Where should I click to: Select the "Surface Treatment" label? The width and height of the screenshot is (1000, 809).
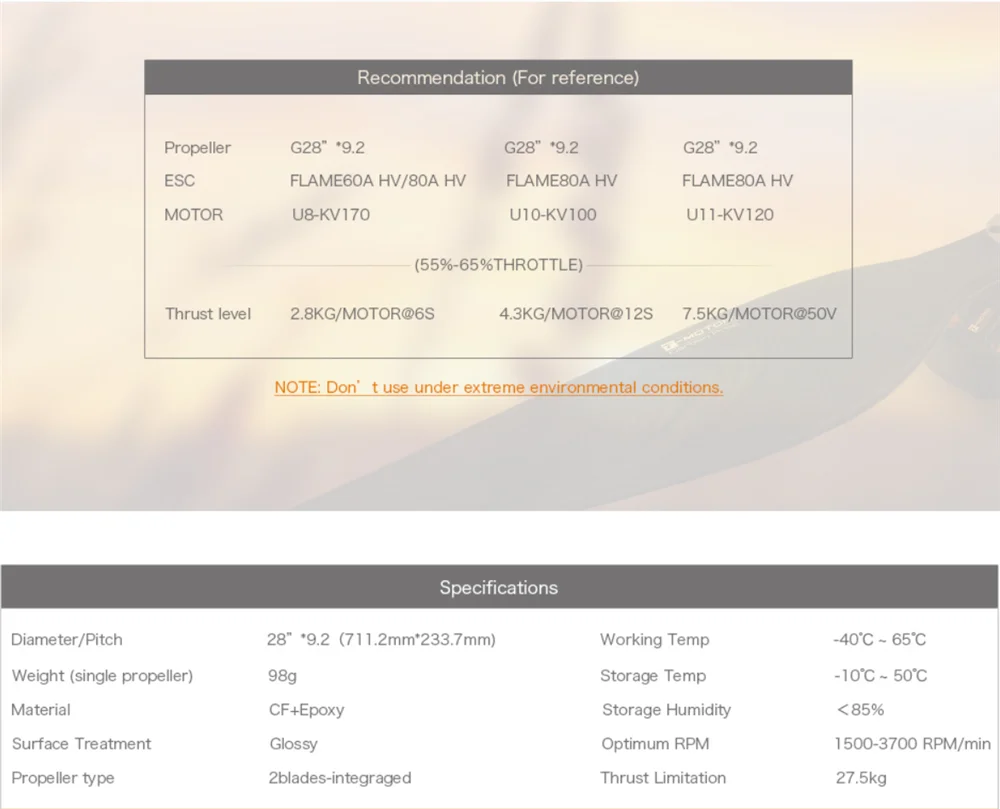82,744
